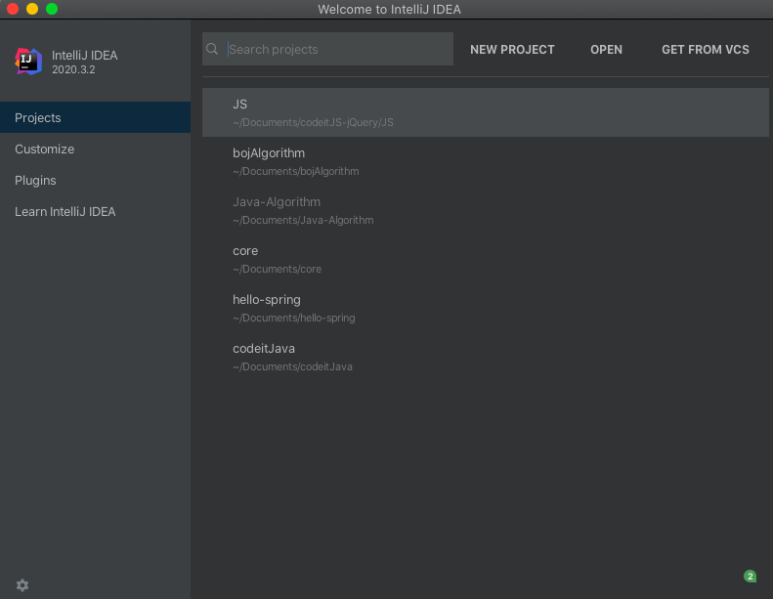Focus the Search projects field
The image size is (773, 599).
point(327,49)
